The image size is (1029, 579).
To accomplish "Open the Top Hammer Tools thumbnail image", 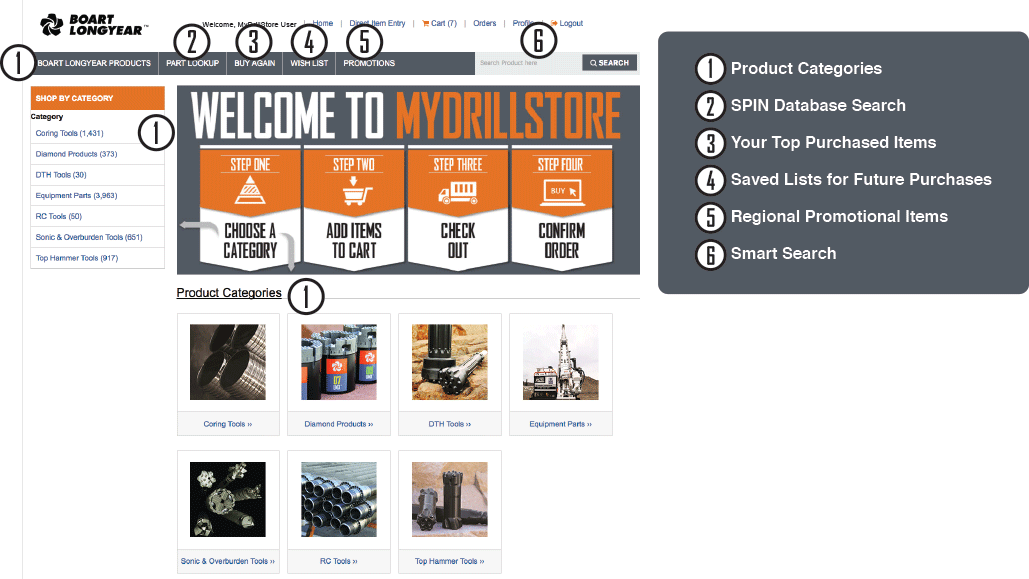I will (450, 500).
